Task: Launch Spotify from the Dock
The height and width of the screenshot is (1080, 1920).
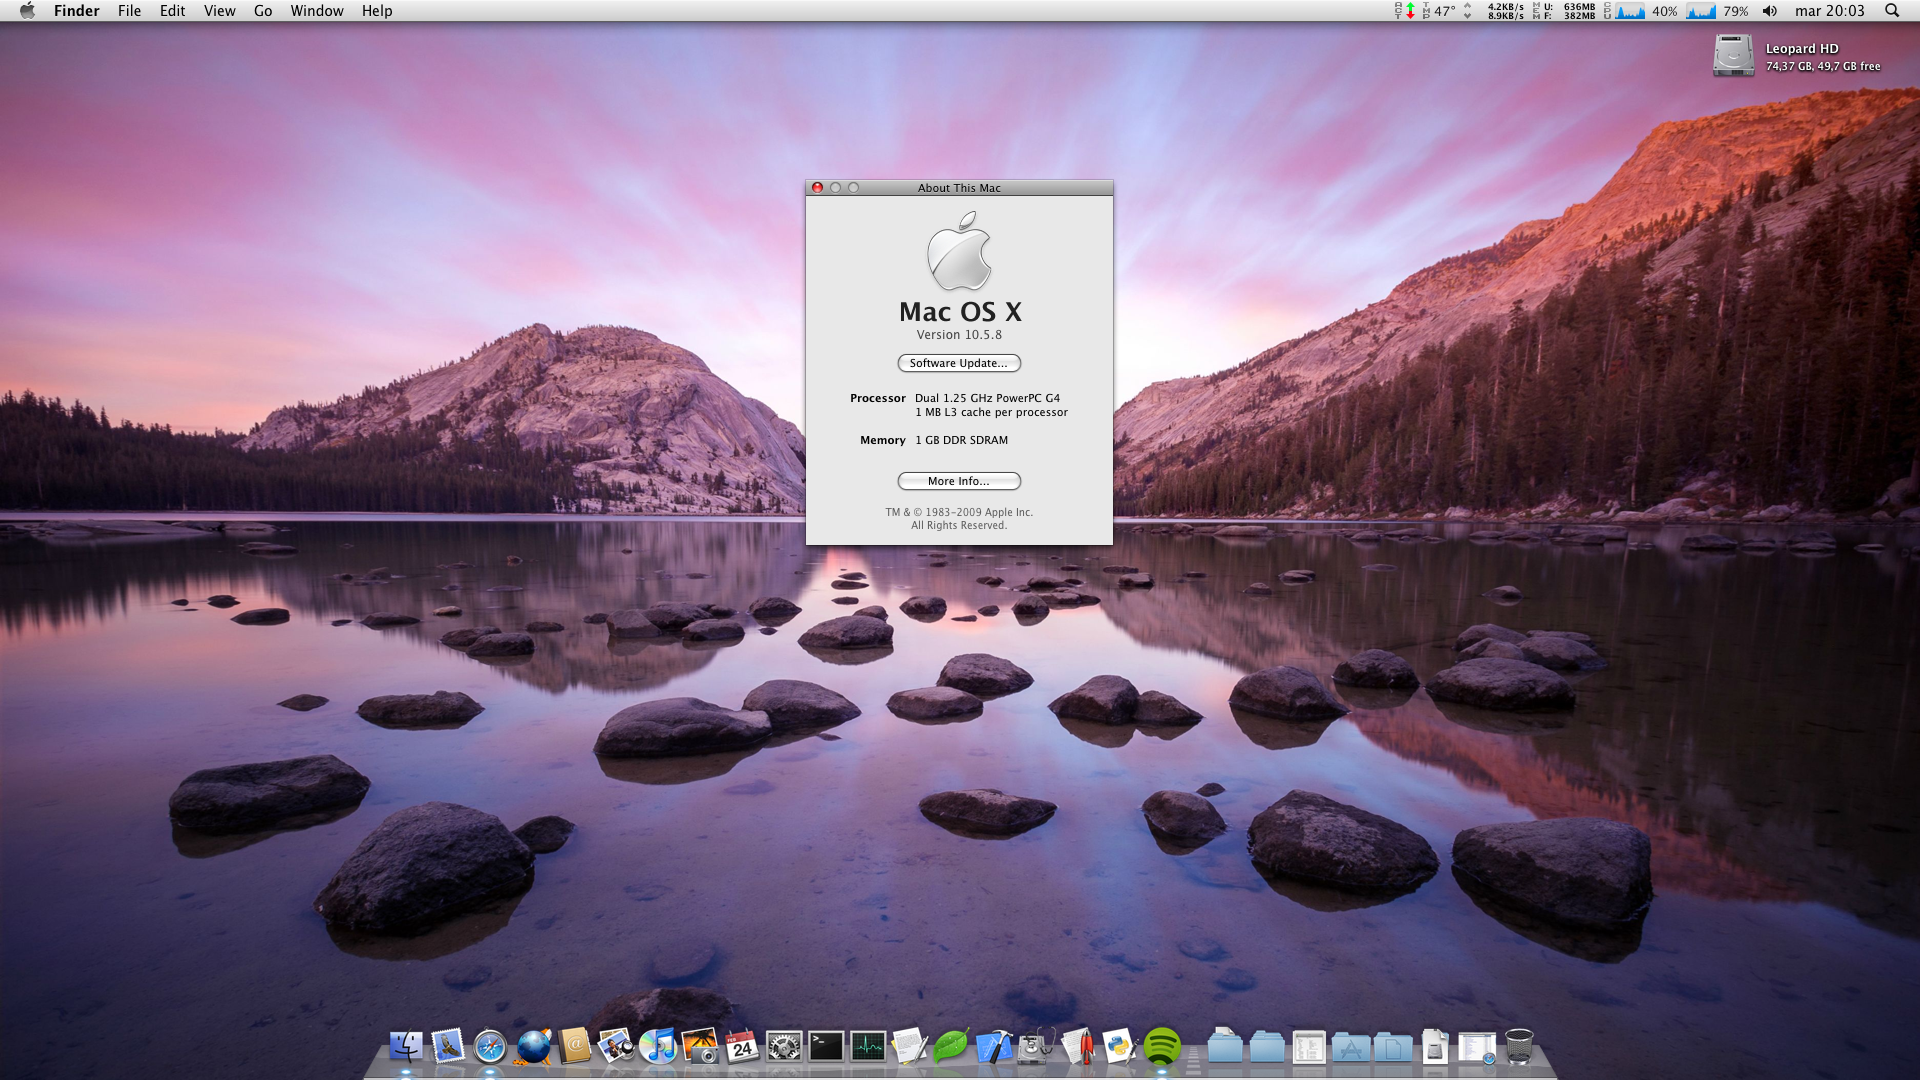Action: (1162, 1047)
